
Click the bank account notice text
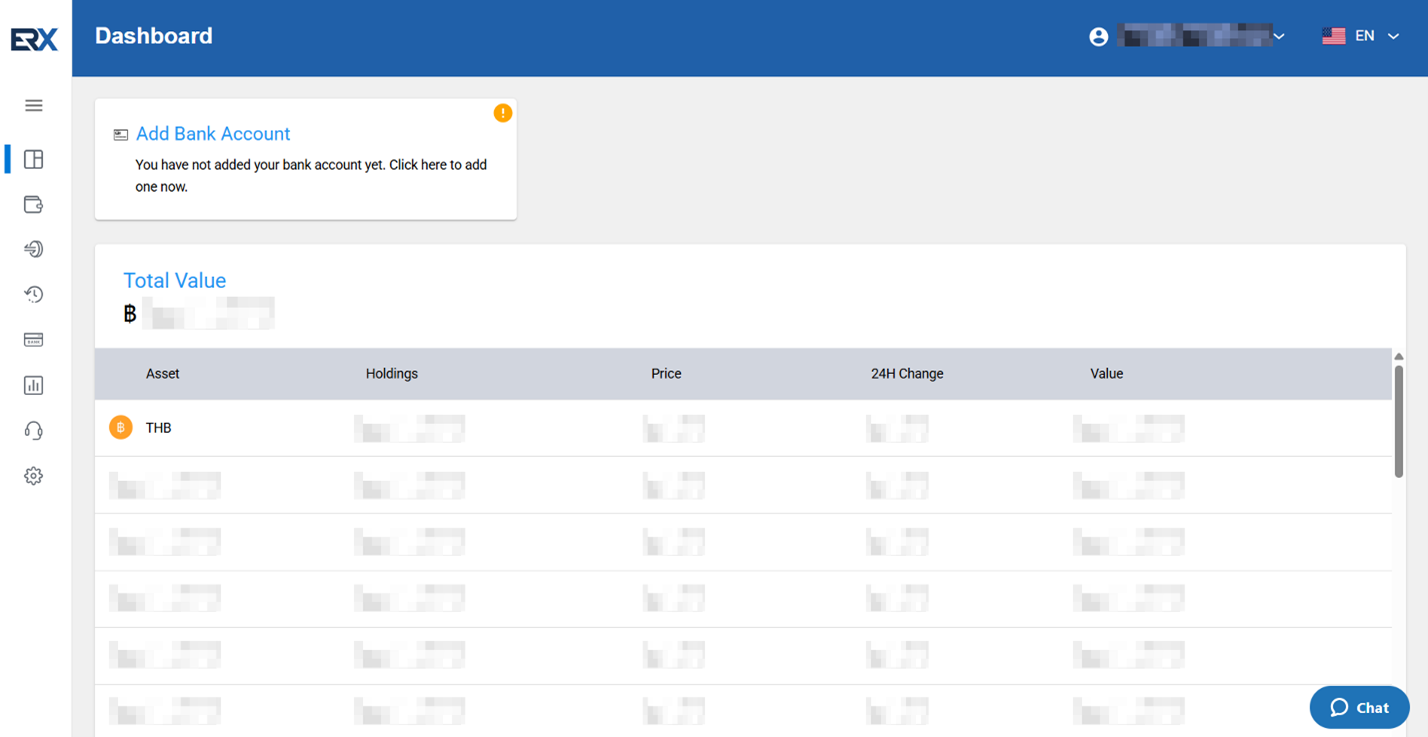tap(311, 175)
